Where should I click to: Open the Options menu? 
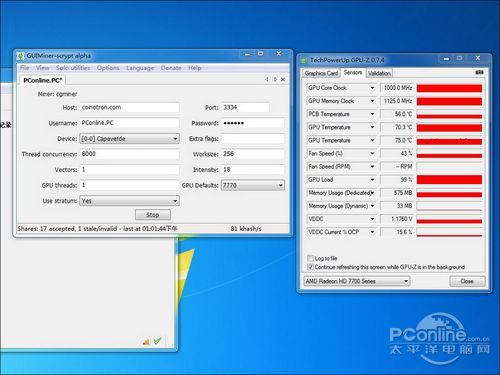click(108, 68)
